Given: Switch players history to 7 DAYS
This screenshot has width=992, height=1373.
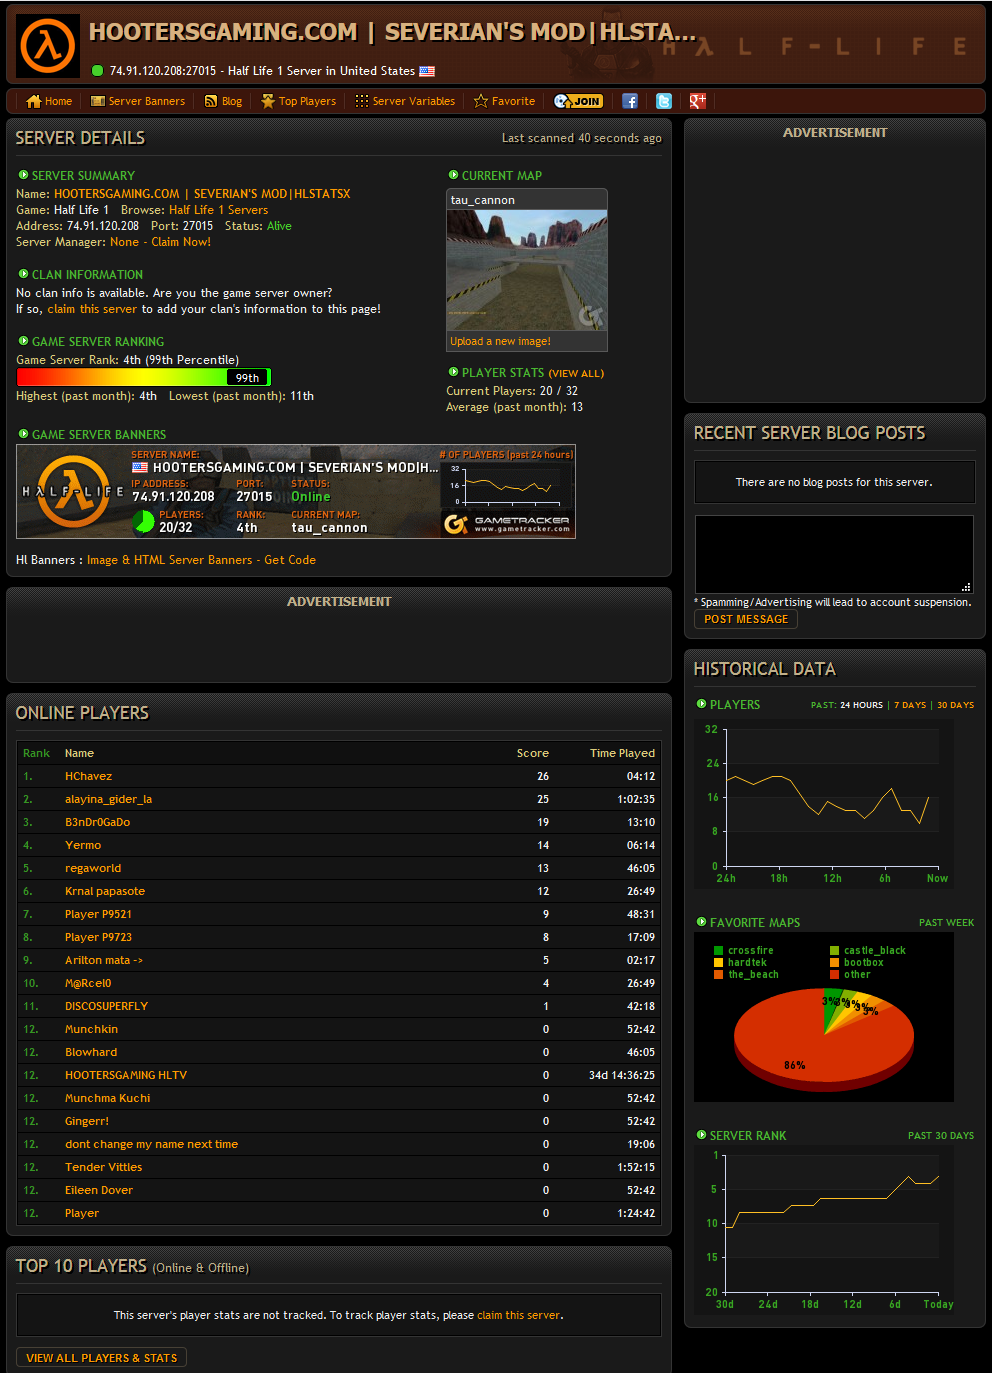Looking at the screenshot, I should click(x=910, y=705).
